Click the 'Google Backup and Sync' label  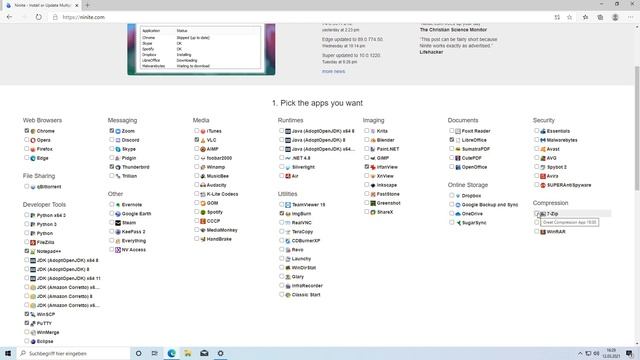(490, 205)
